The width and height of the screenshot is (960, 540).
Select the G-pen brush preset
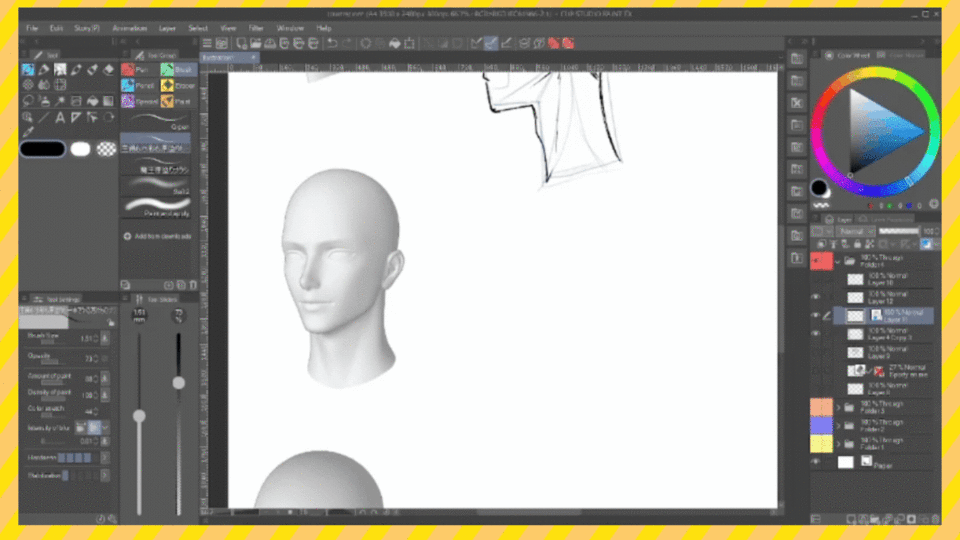(x=156, y=121)
